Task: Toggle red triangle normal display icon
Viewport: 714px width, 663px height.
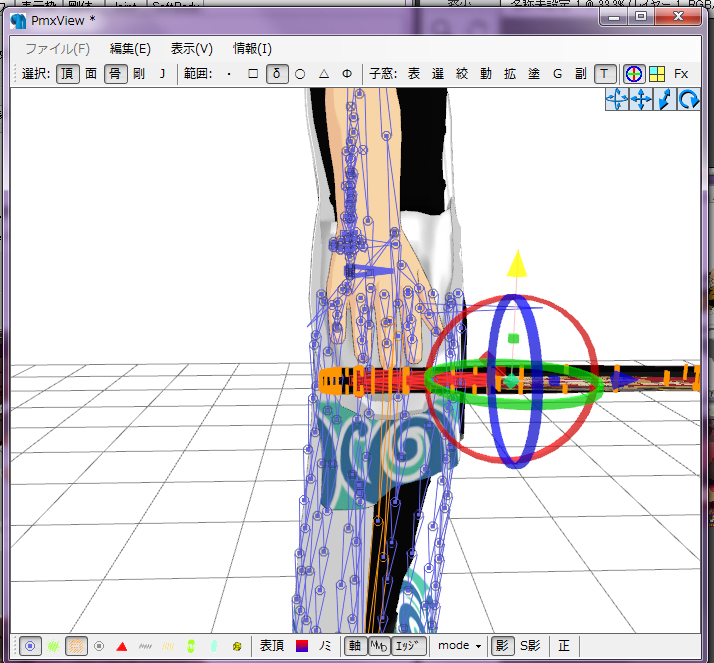Action: tap(122, 646)
